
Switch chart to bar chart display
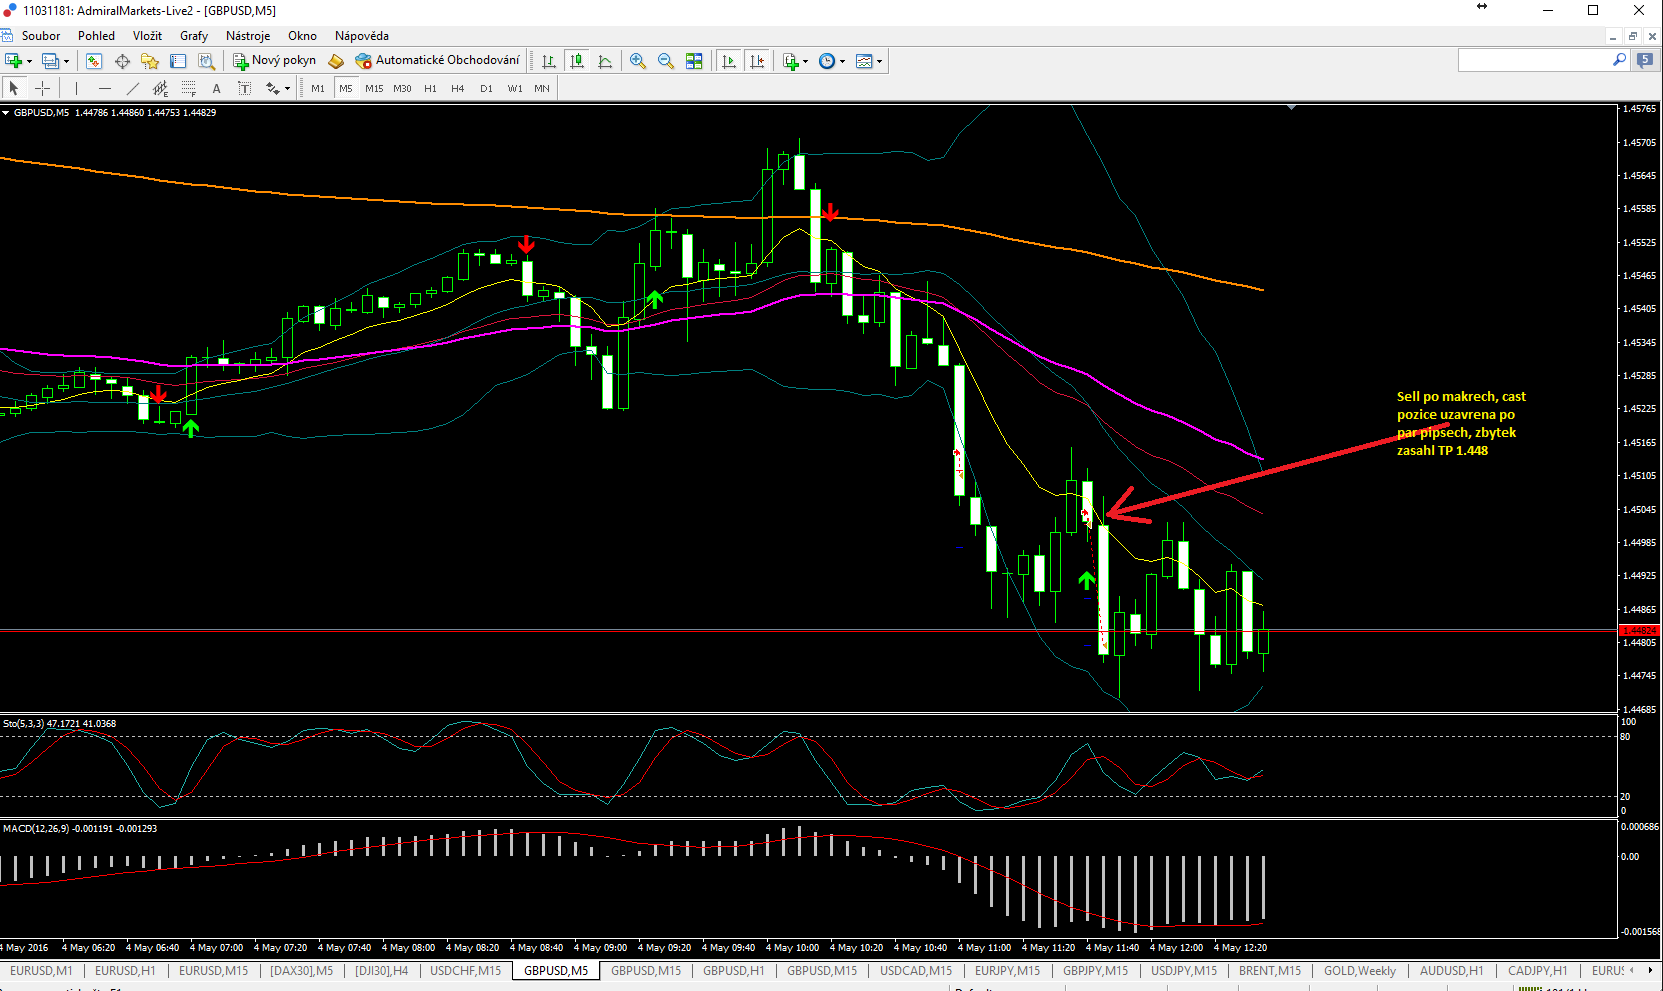[548, 61]
